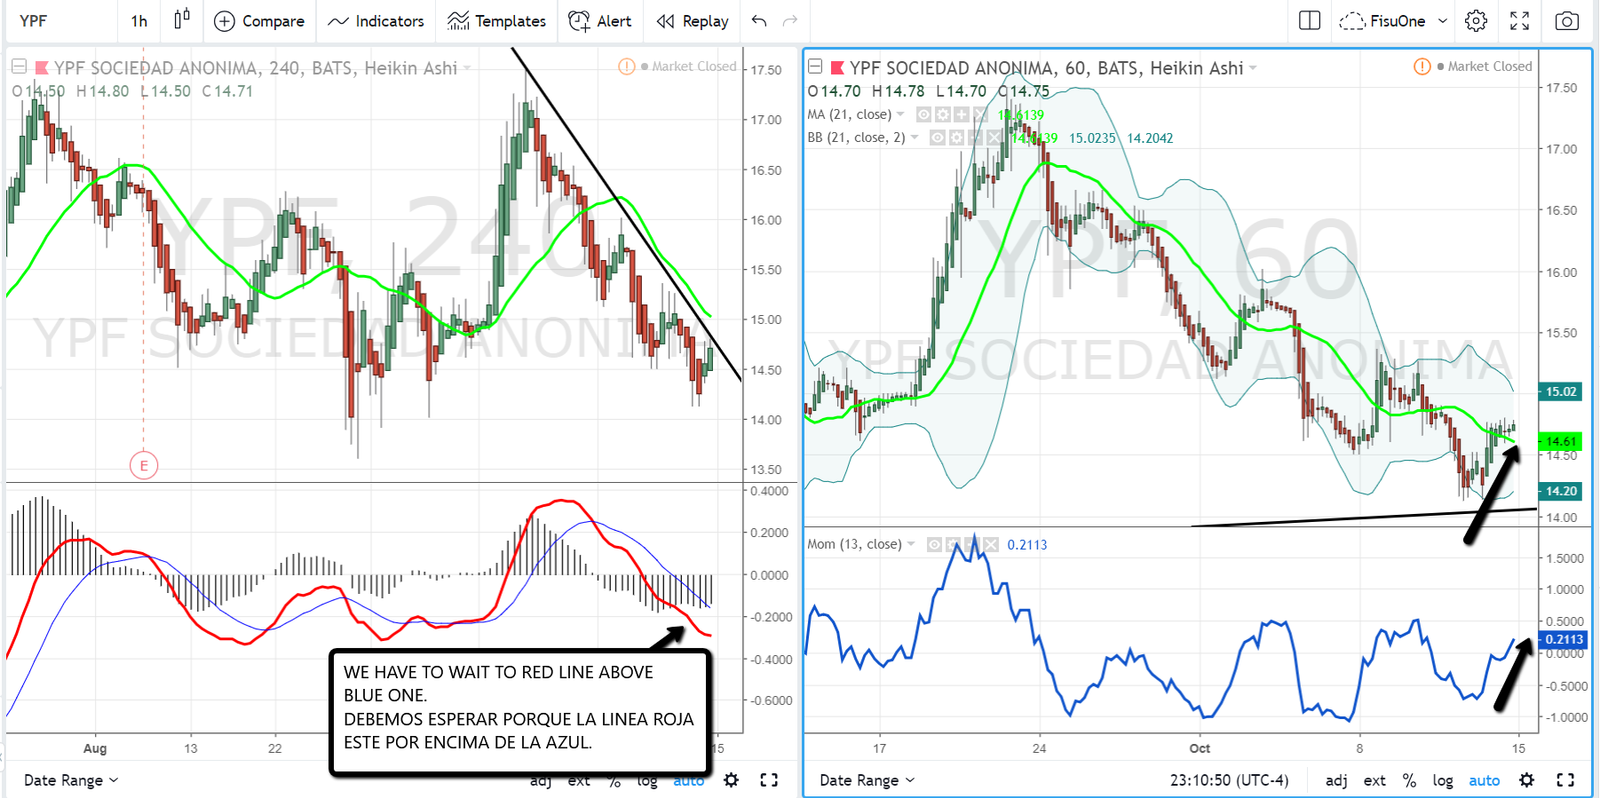This screenshot has width=1600, height=798.
Task: Create a new Alert
Action: 600,21
